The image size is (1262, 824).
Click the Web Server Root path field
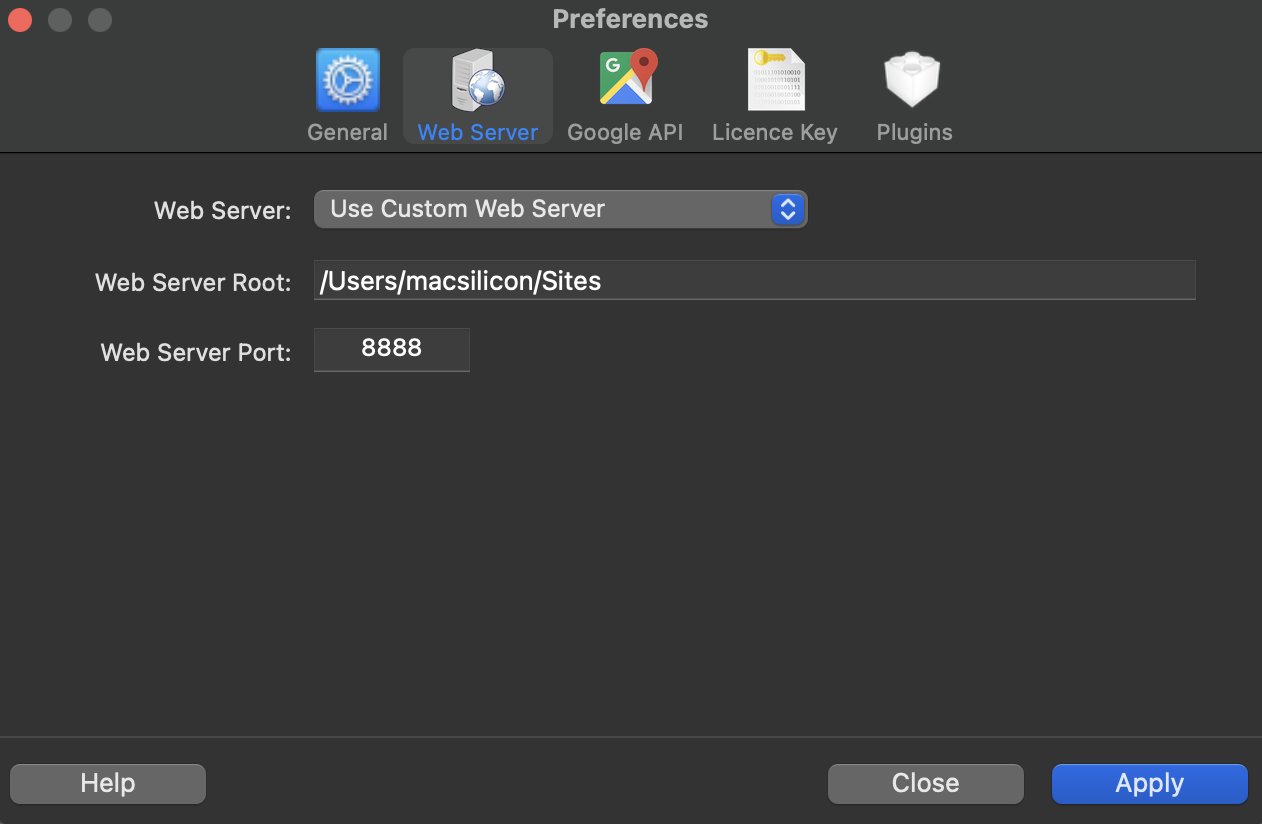click(x=754, y=281)
